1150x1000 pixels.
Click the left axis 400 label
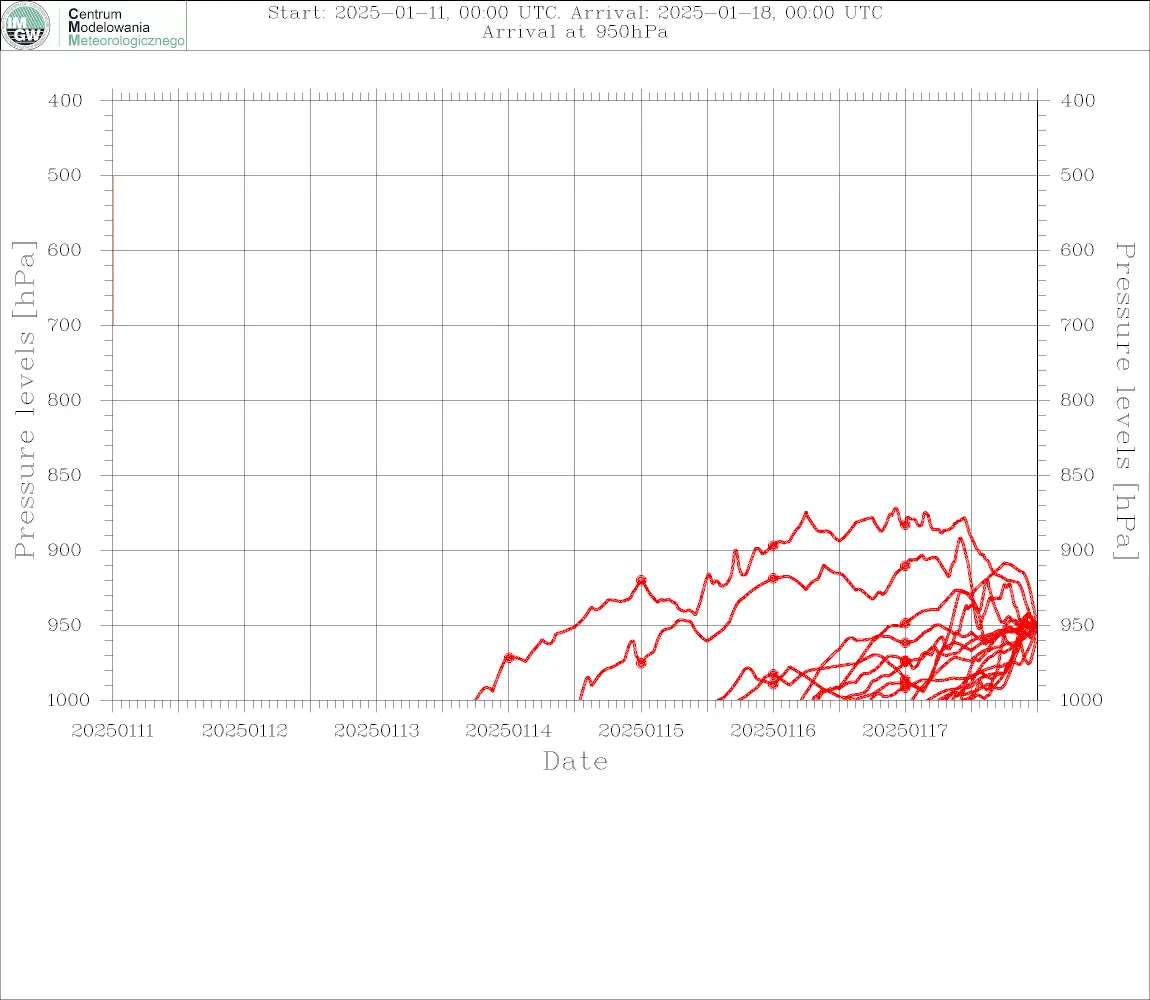tap(65, 101)
